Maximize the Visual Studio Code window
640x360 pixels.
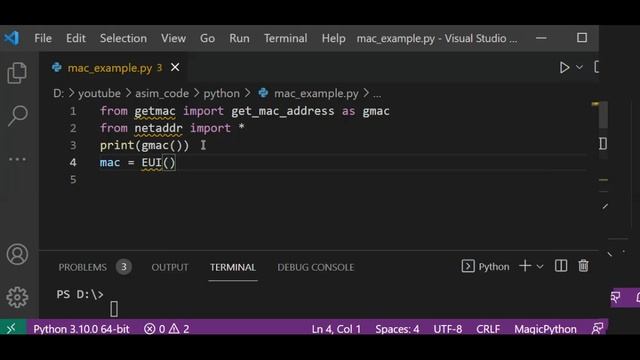pos(582,38)
